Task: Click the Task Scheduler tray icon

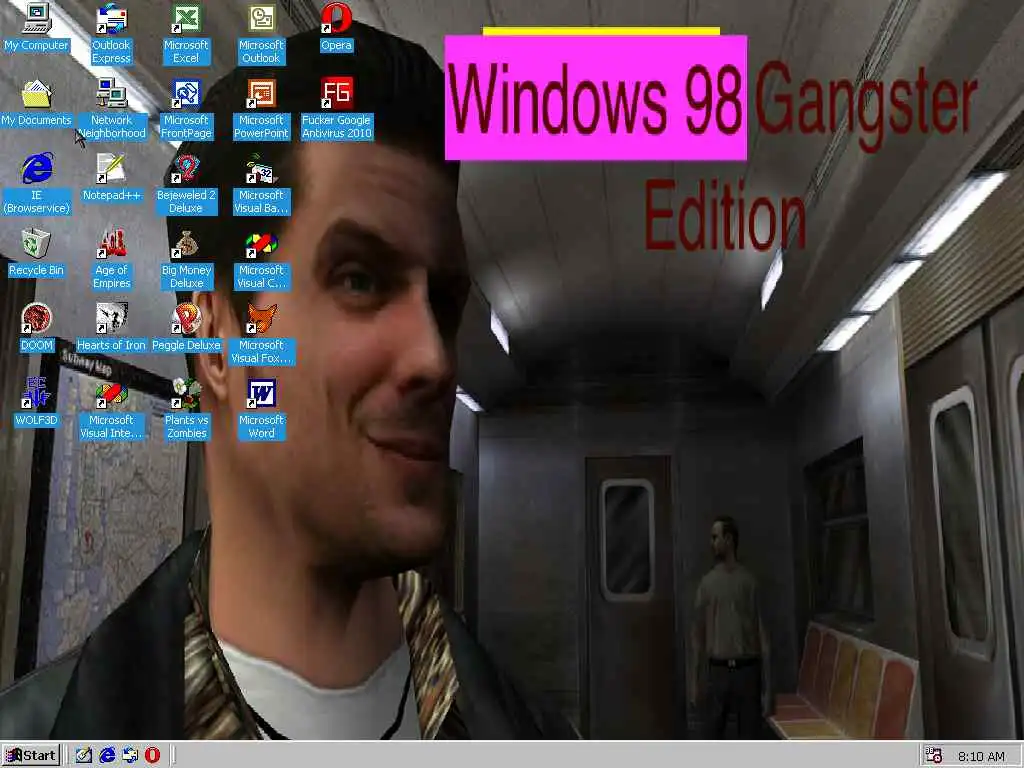Action: coord(934,756)
